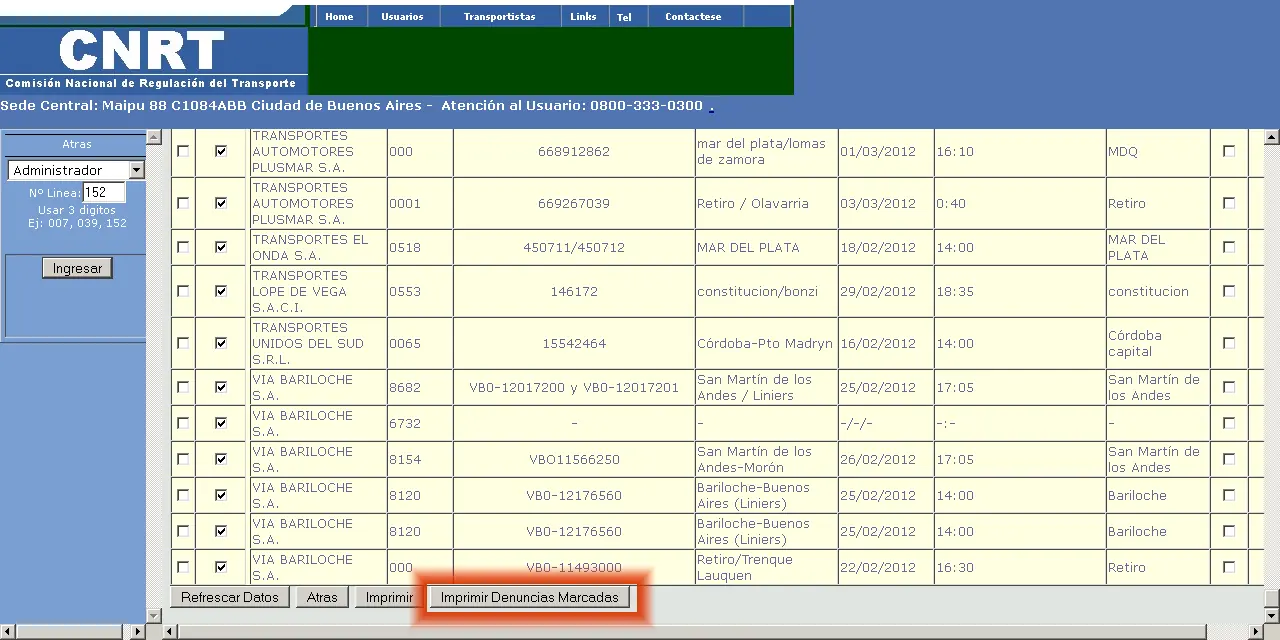Click the CNRT logo banner

153,60
